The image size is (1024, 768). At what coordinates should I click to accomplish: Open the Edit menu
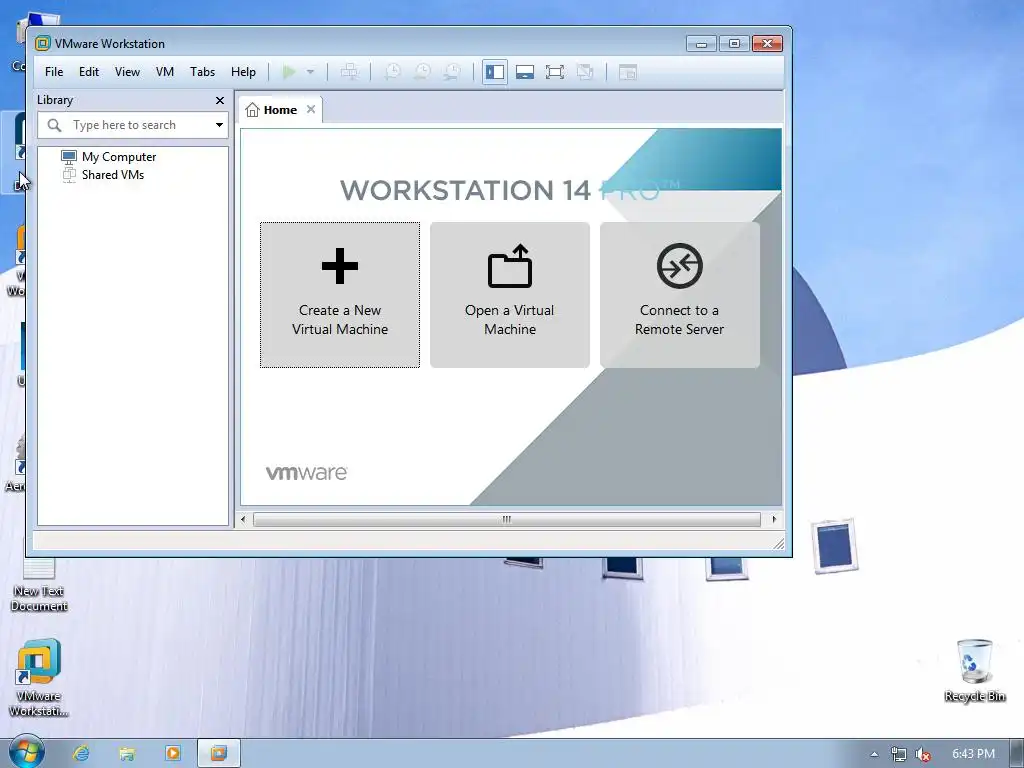click(89, 72)
